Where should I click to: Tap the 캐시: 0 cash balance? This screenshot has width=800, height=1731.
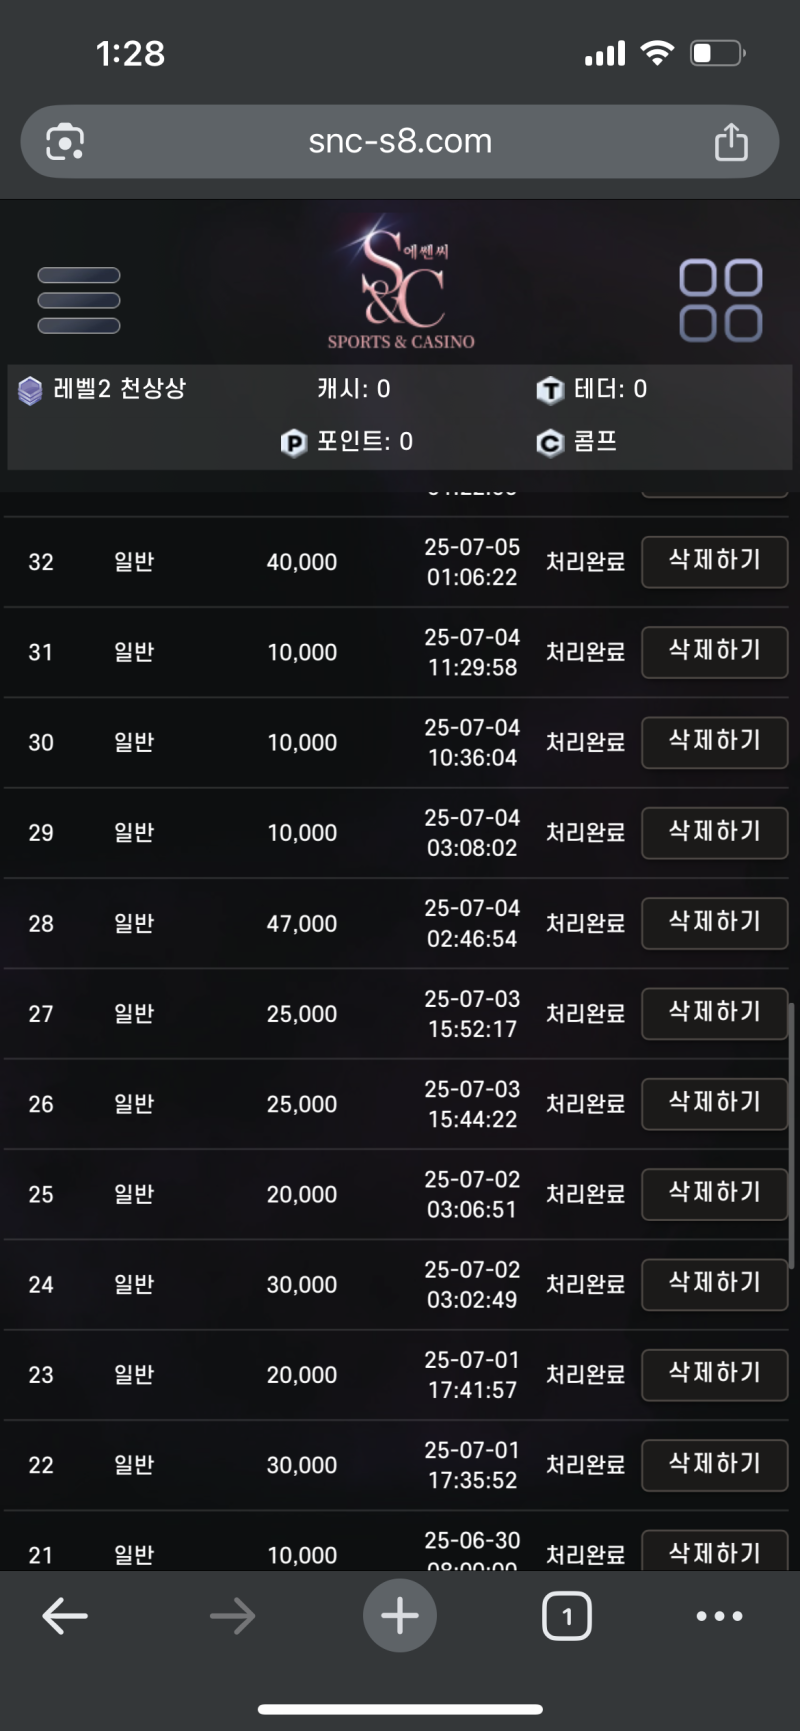tap(354, 389)
